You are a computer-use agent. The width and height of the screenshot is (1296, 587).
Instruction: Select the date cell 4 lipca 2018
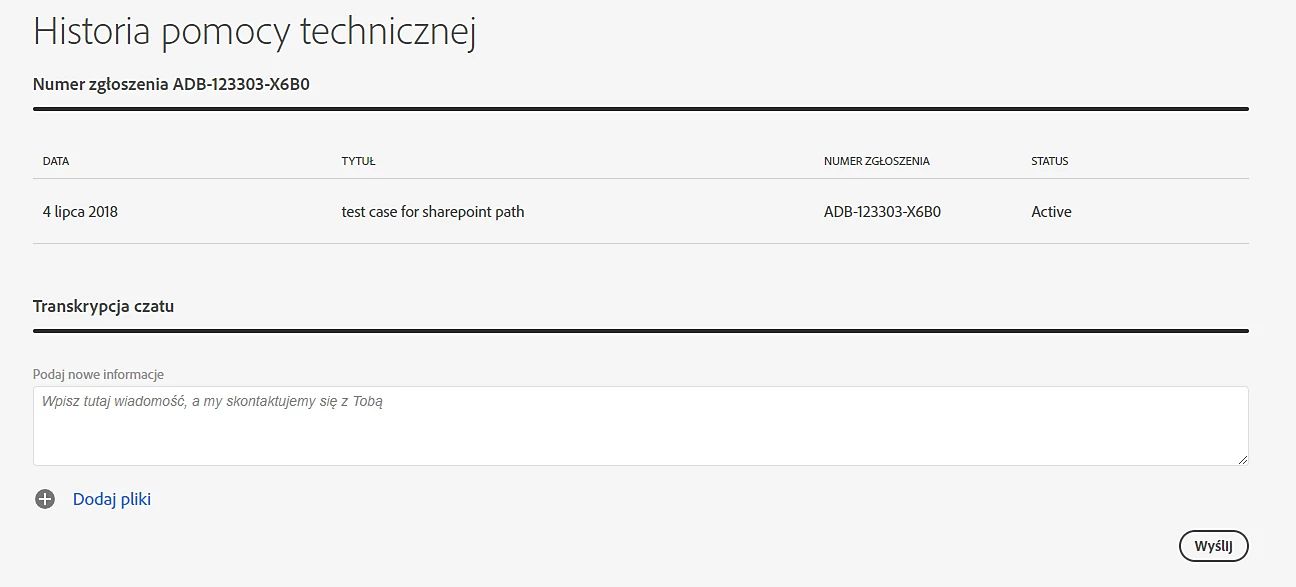80,212
